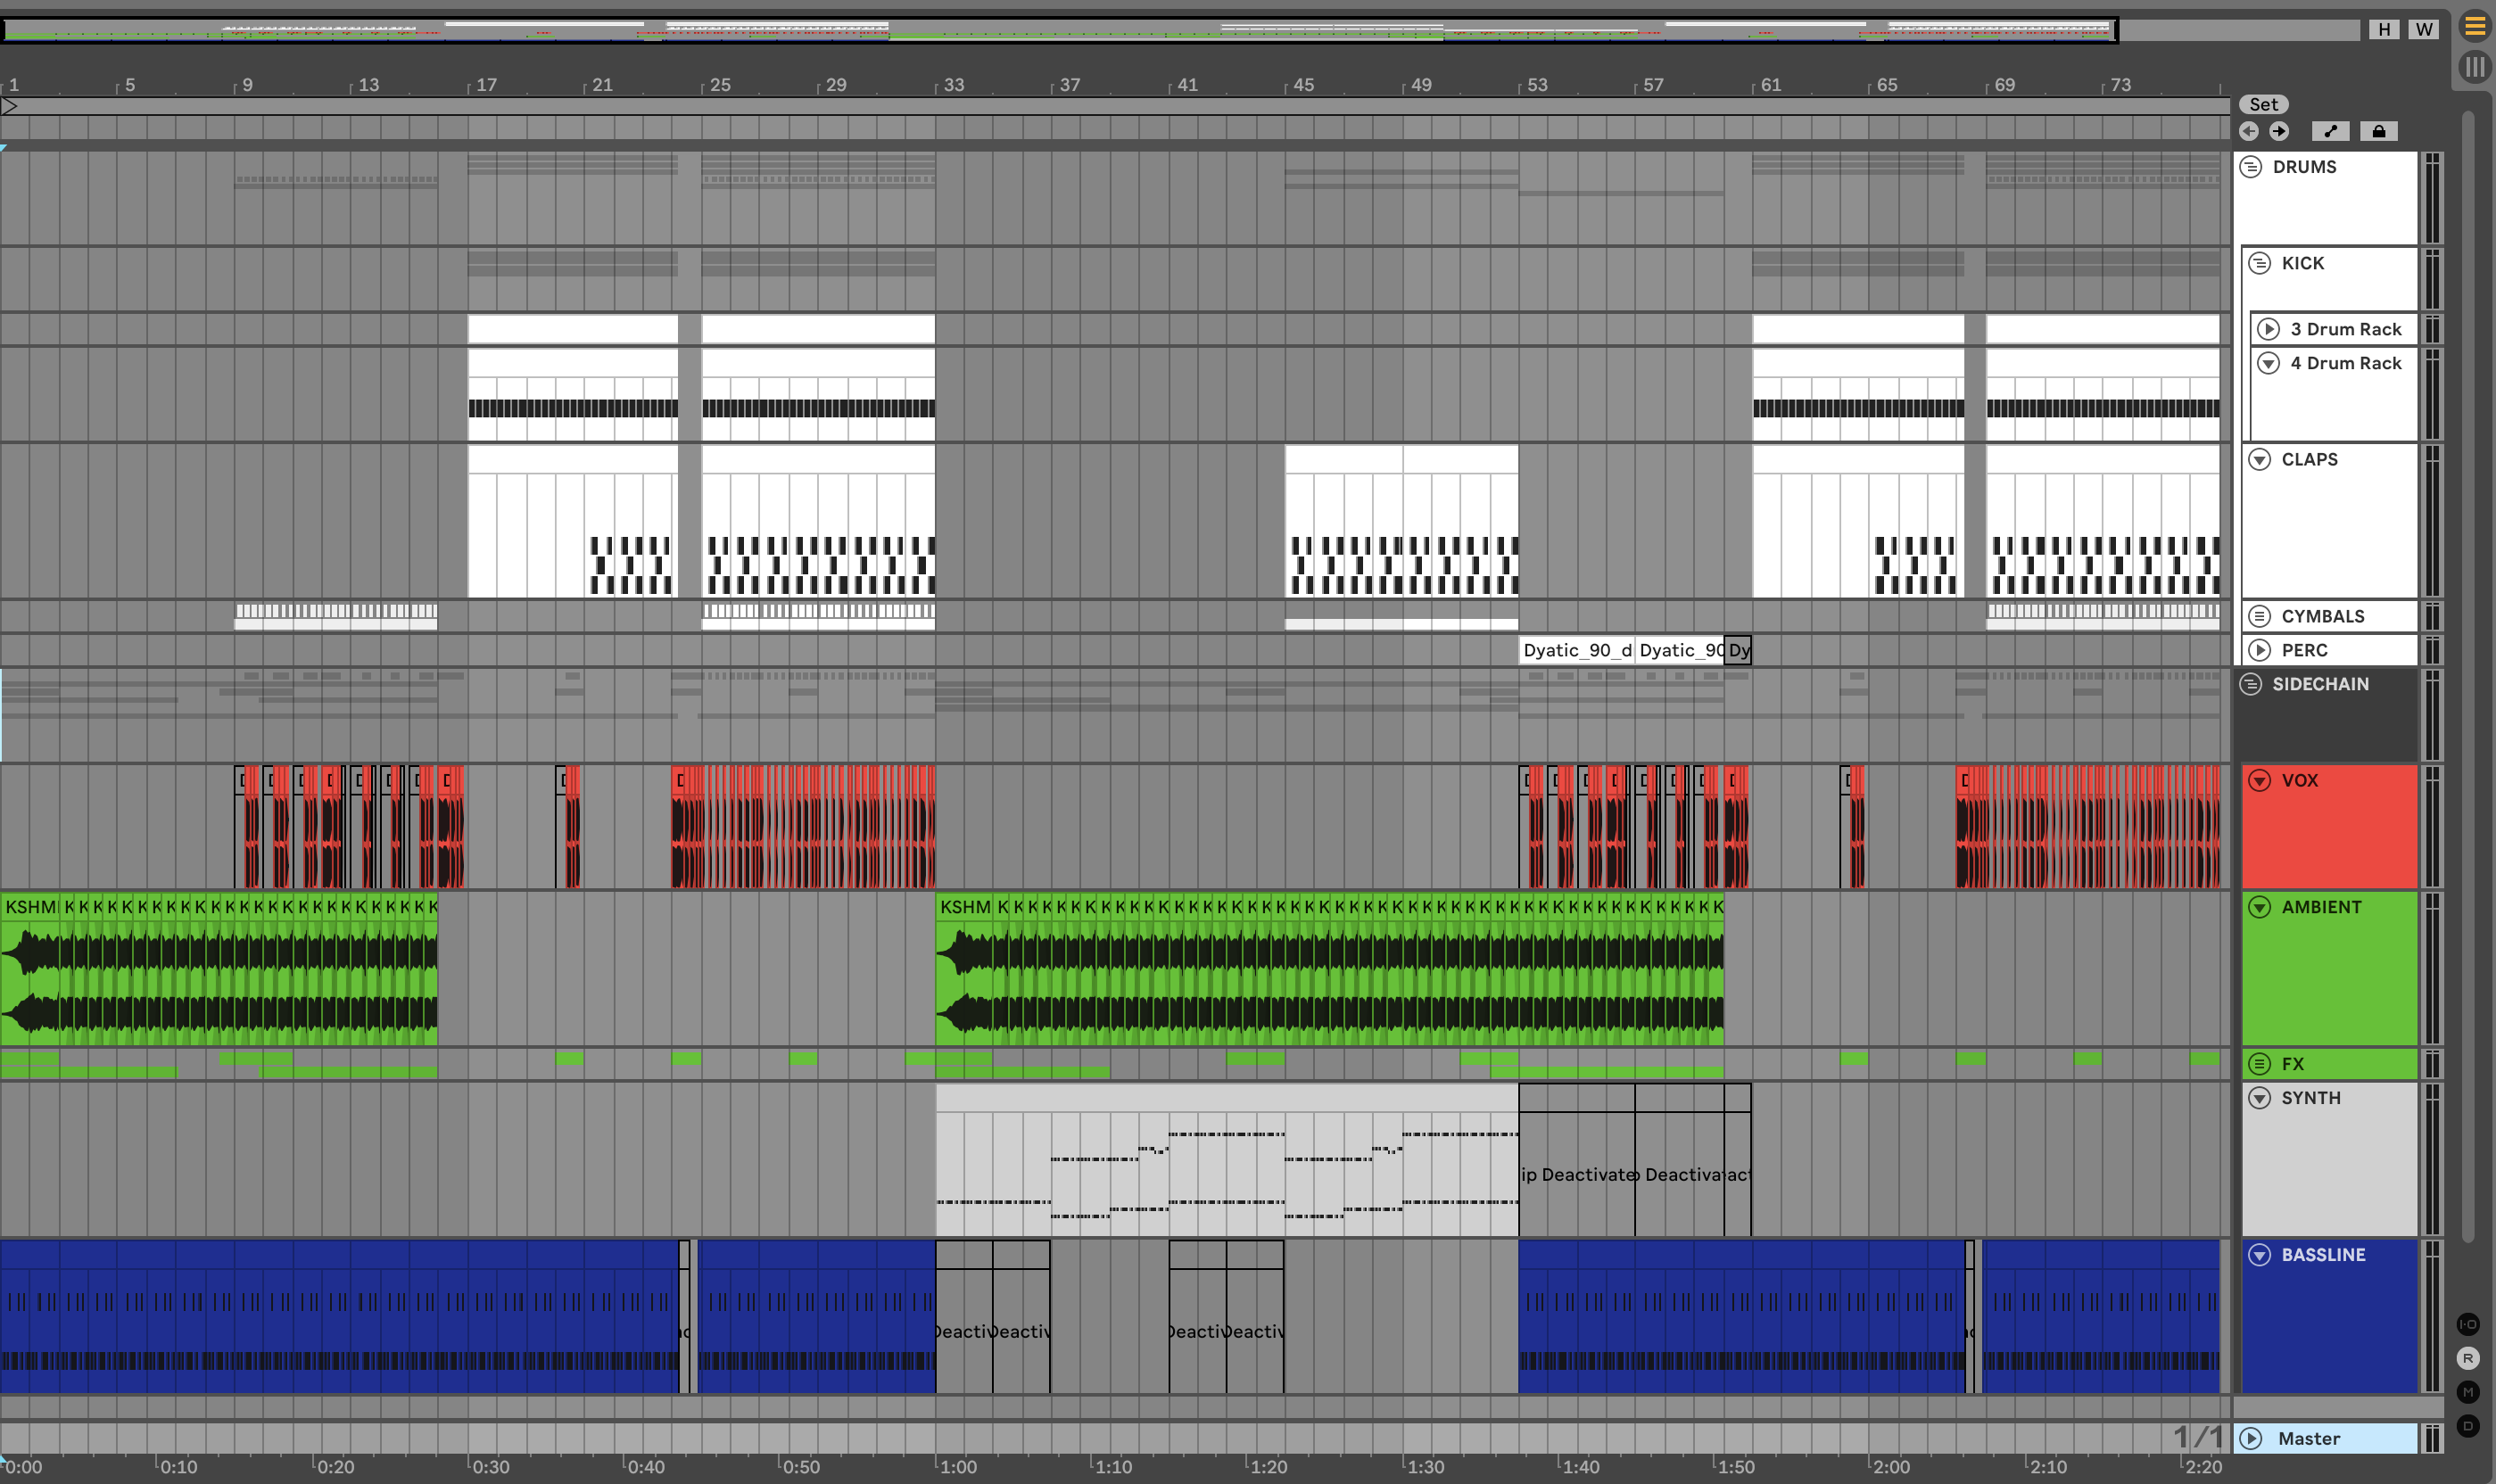Toggle the Track Delay (D) visibility
This screenshot has width=2496, height=1484.
click(x=2468, y=1426)
